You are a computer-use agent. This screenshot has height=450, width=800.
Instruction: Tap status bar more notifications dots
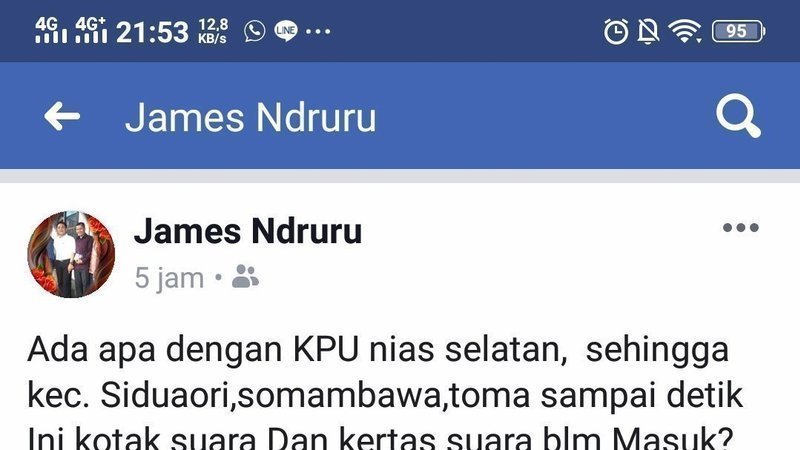tap(318, 31)
